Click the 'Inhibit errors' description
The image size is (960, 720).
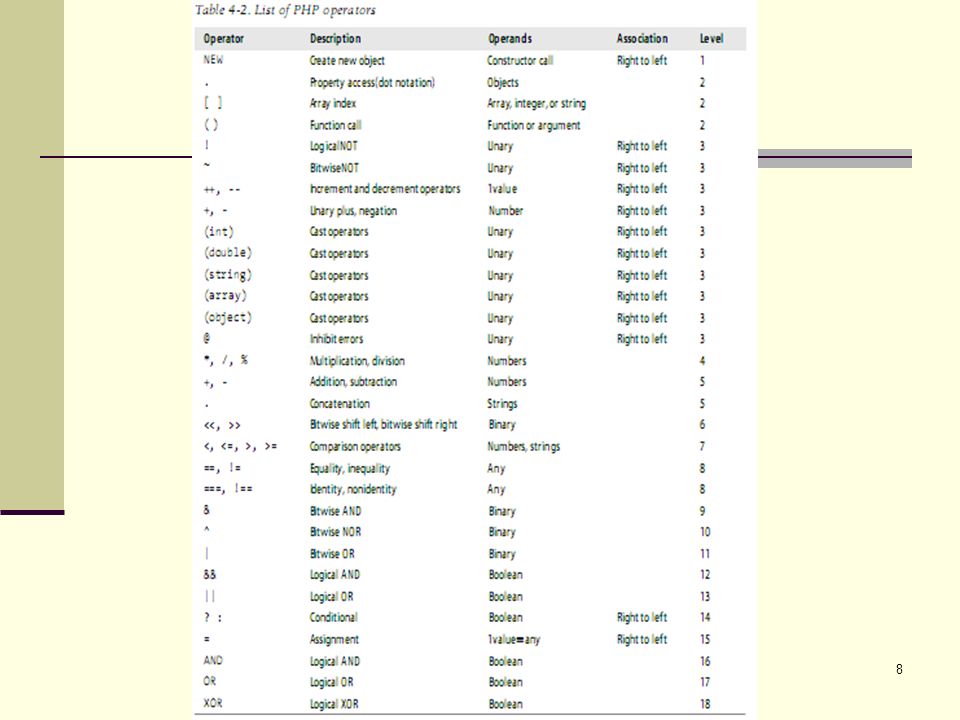click(x=336, y=339)
